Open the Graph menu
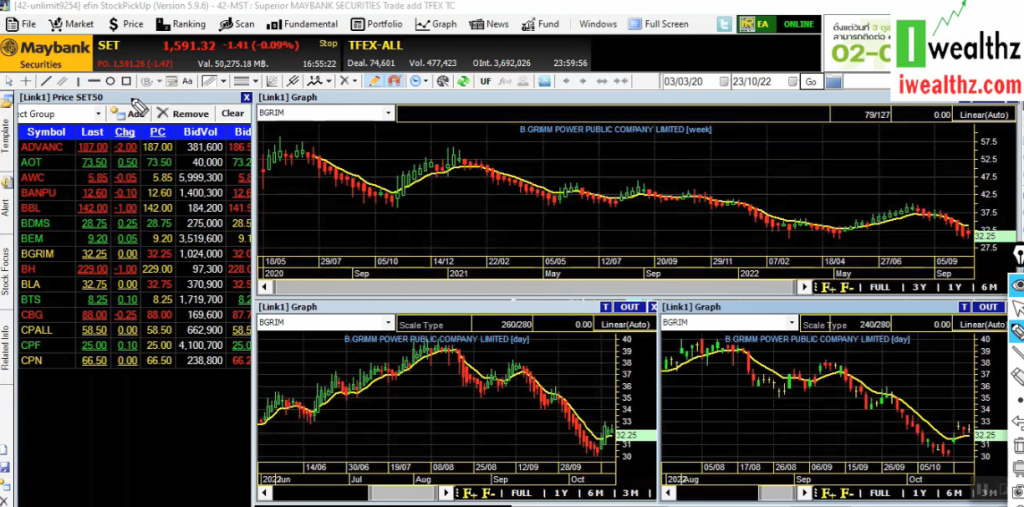The height and width of the screenshot is (507, 1024). [x=436, y=24]
